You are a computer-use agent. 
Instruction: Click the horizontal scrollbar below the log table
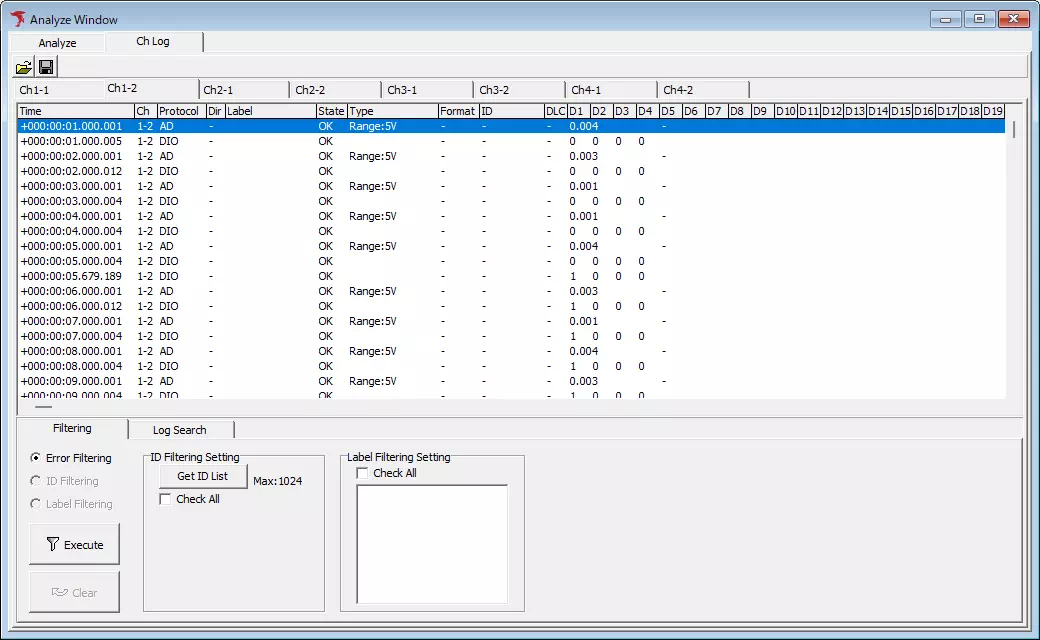(42, 408)
